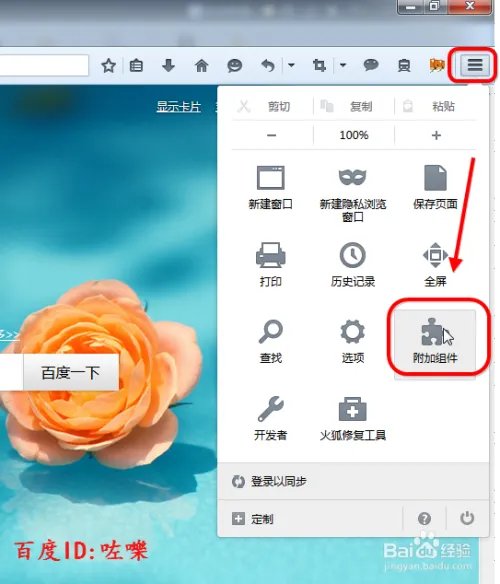The image size is (500, 584).
Task: Open the help question mark icon
Action: tap(424, 518)
